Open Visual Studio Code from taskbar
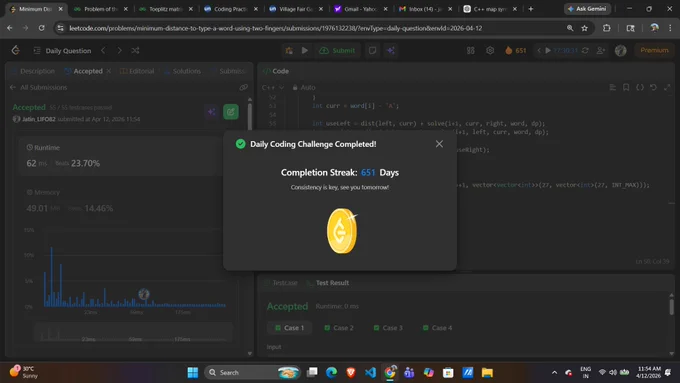The width and height of the screenshot is (680, 383). click(370, 372)
